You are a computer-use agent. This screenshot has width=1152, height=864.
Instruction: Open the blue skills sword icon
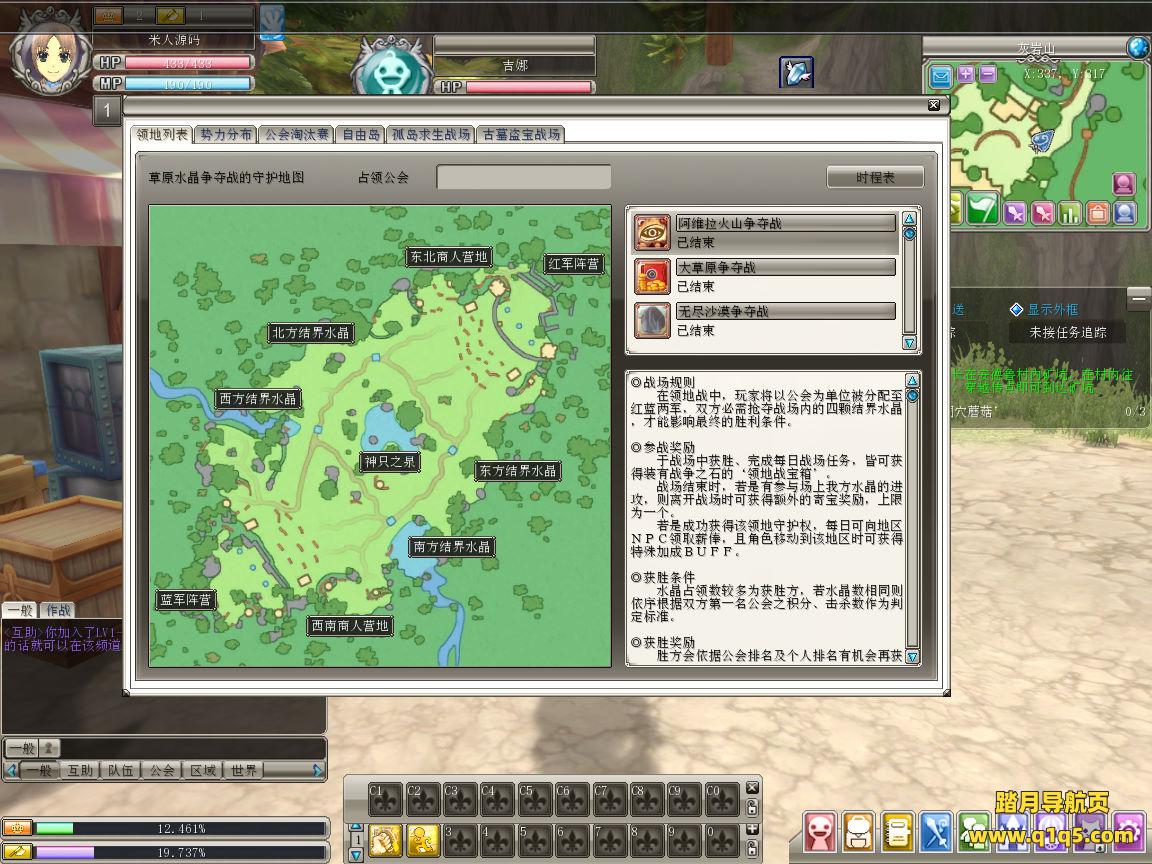point(936,831)
